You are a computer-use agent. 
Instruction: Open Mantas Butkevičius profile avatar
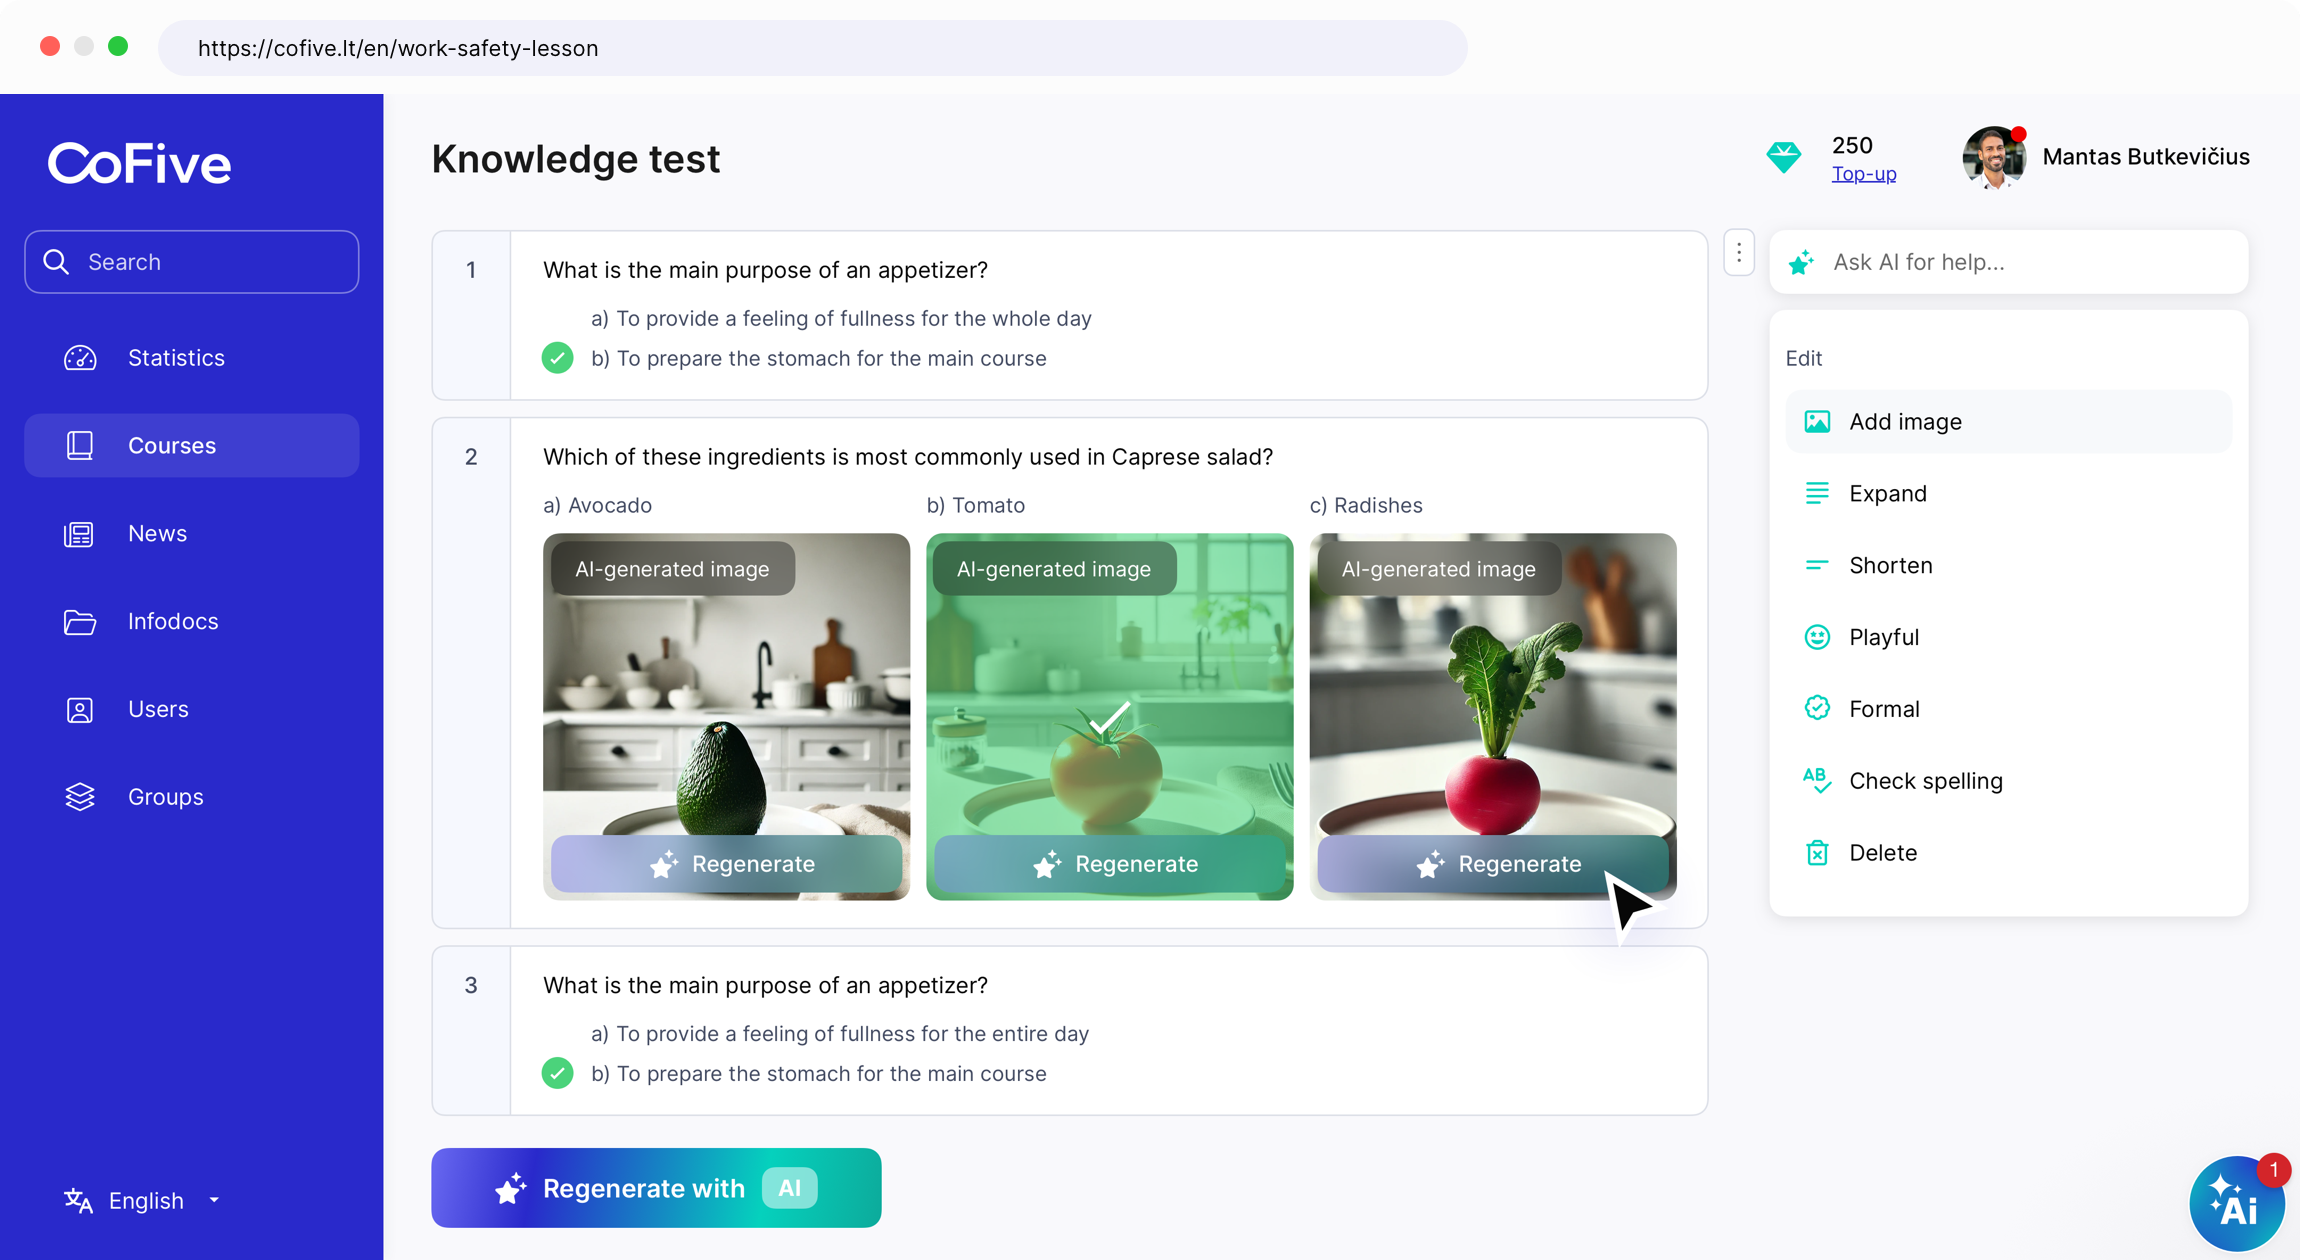pyautogui.click(x=1994, y=157)
